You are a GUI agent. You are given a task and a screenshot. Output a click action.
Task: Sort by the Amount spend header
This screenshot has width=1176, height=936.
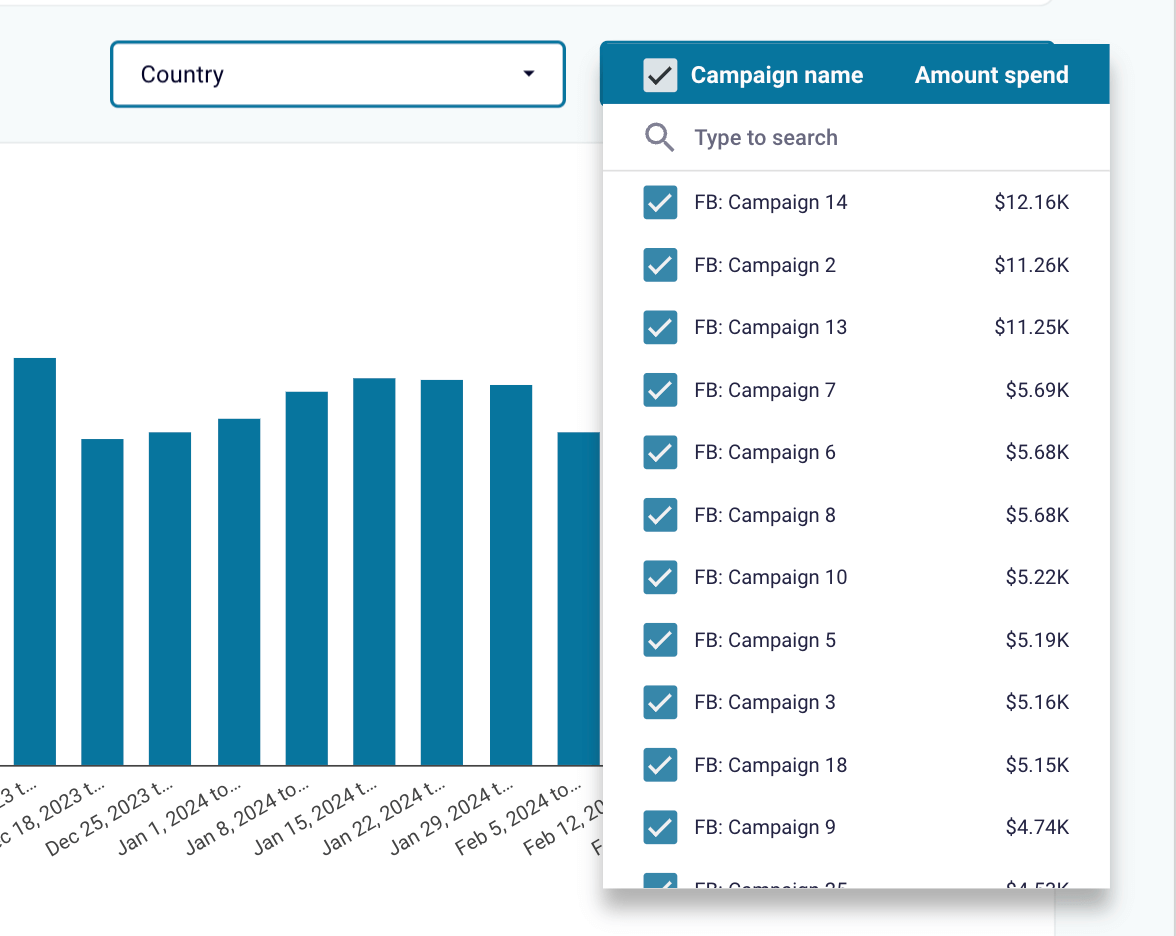(992, 75)
